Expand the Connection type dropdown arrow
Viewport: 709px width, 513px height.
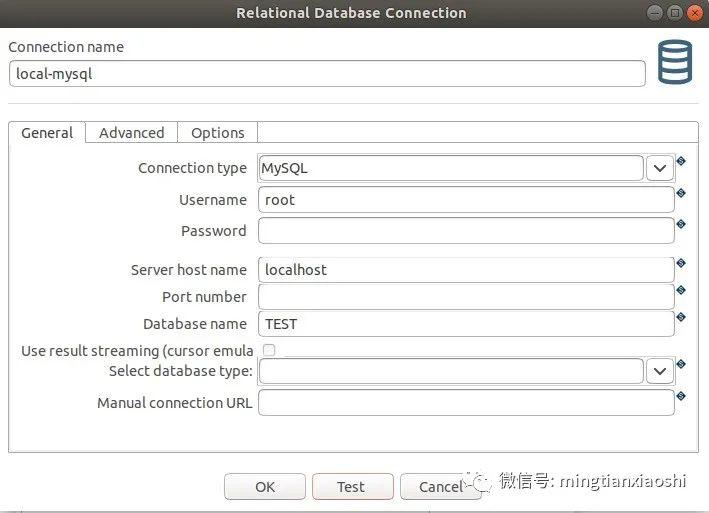[x=659, y=168]
